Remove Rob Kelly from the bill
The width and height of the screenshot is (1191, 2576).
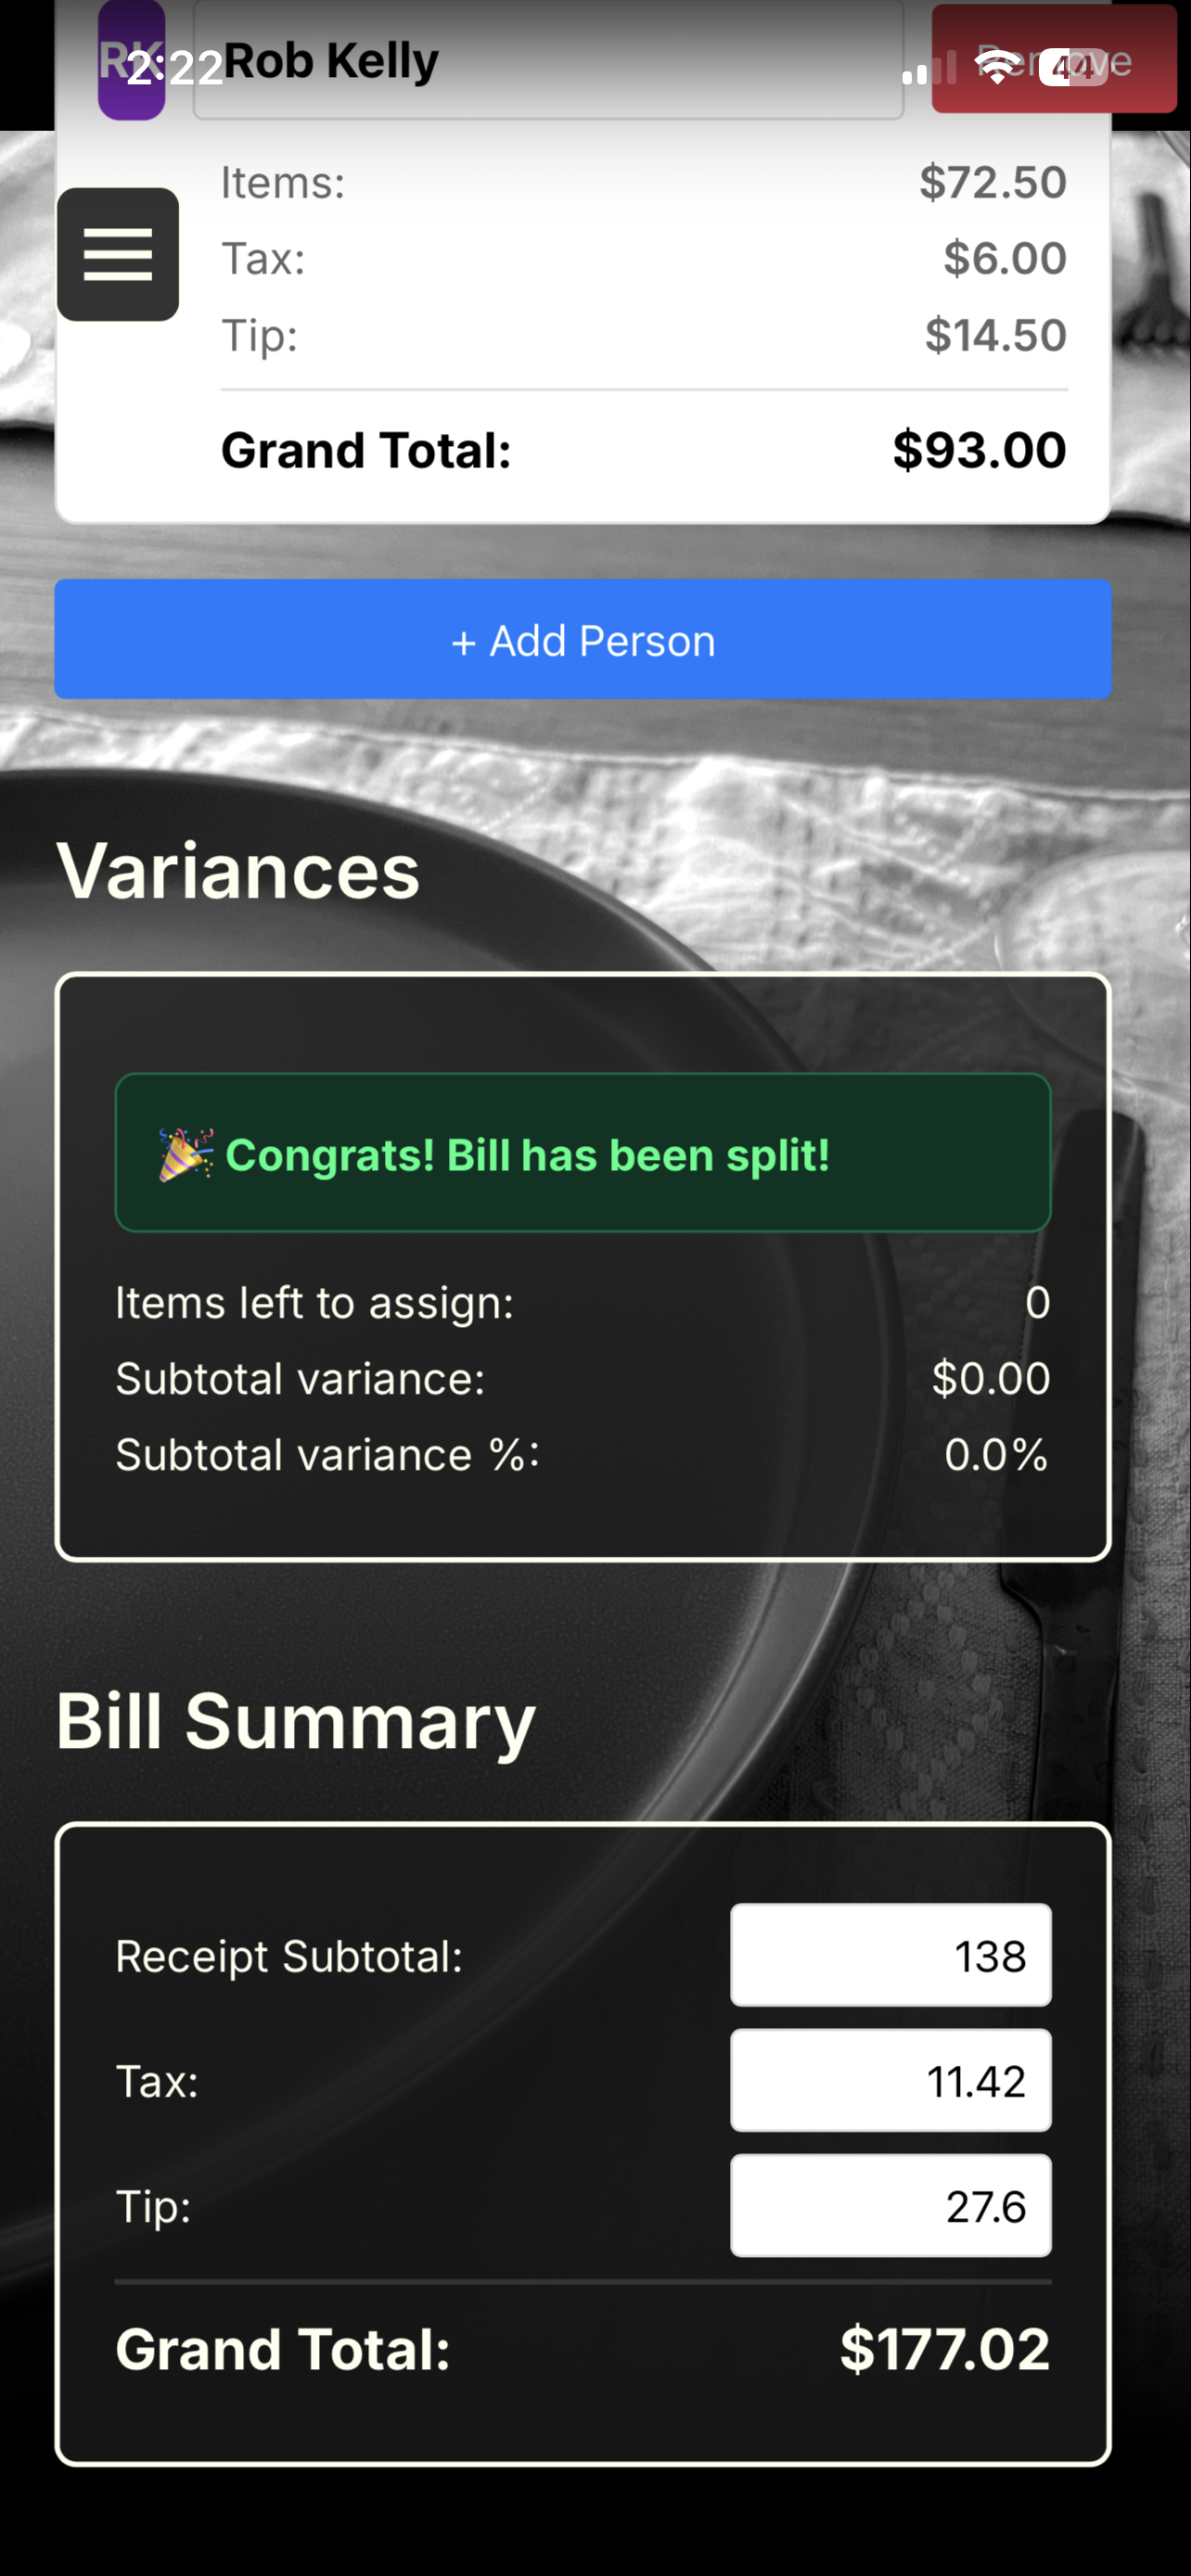tap(1055, 60)
